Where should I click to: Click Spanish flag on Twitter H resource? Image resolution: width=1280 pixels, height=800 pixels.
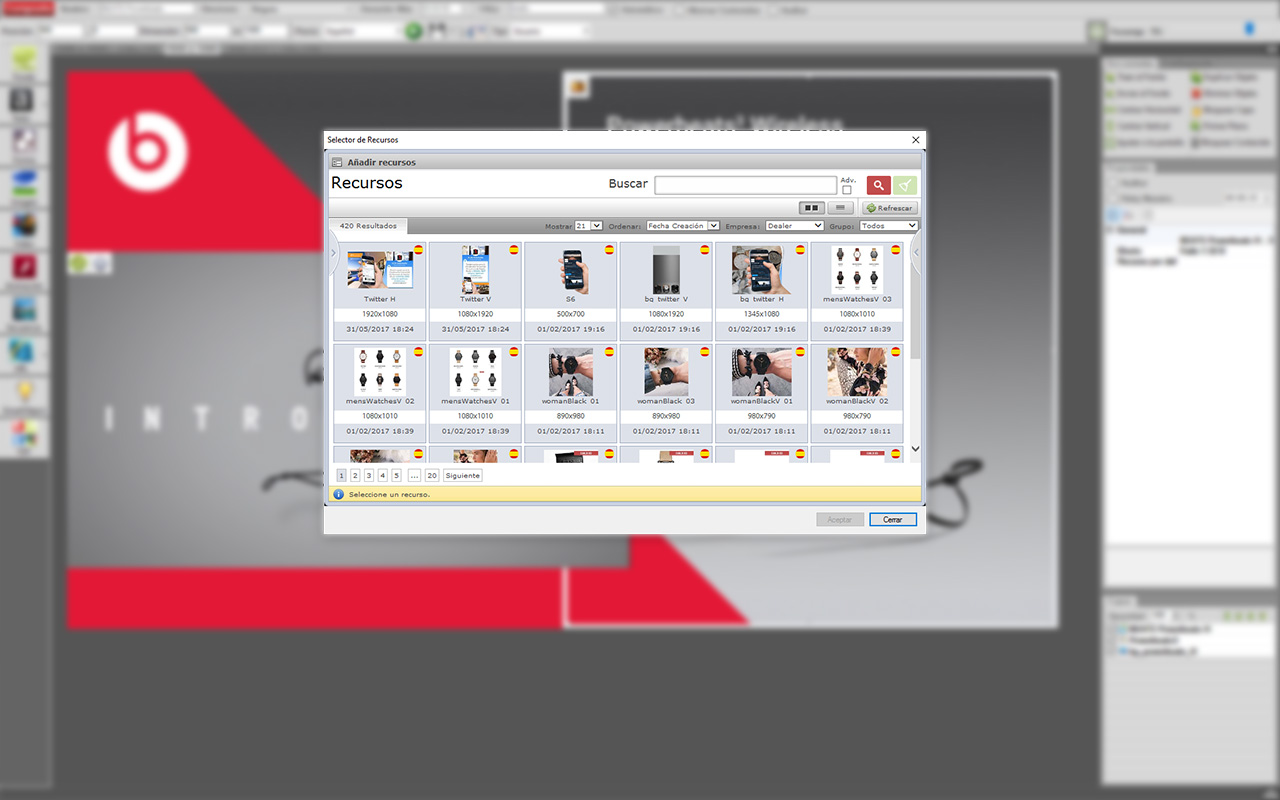click(x=418, y=250)
